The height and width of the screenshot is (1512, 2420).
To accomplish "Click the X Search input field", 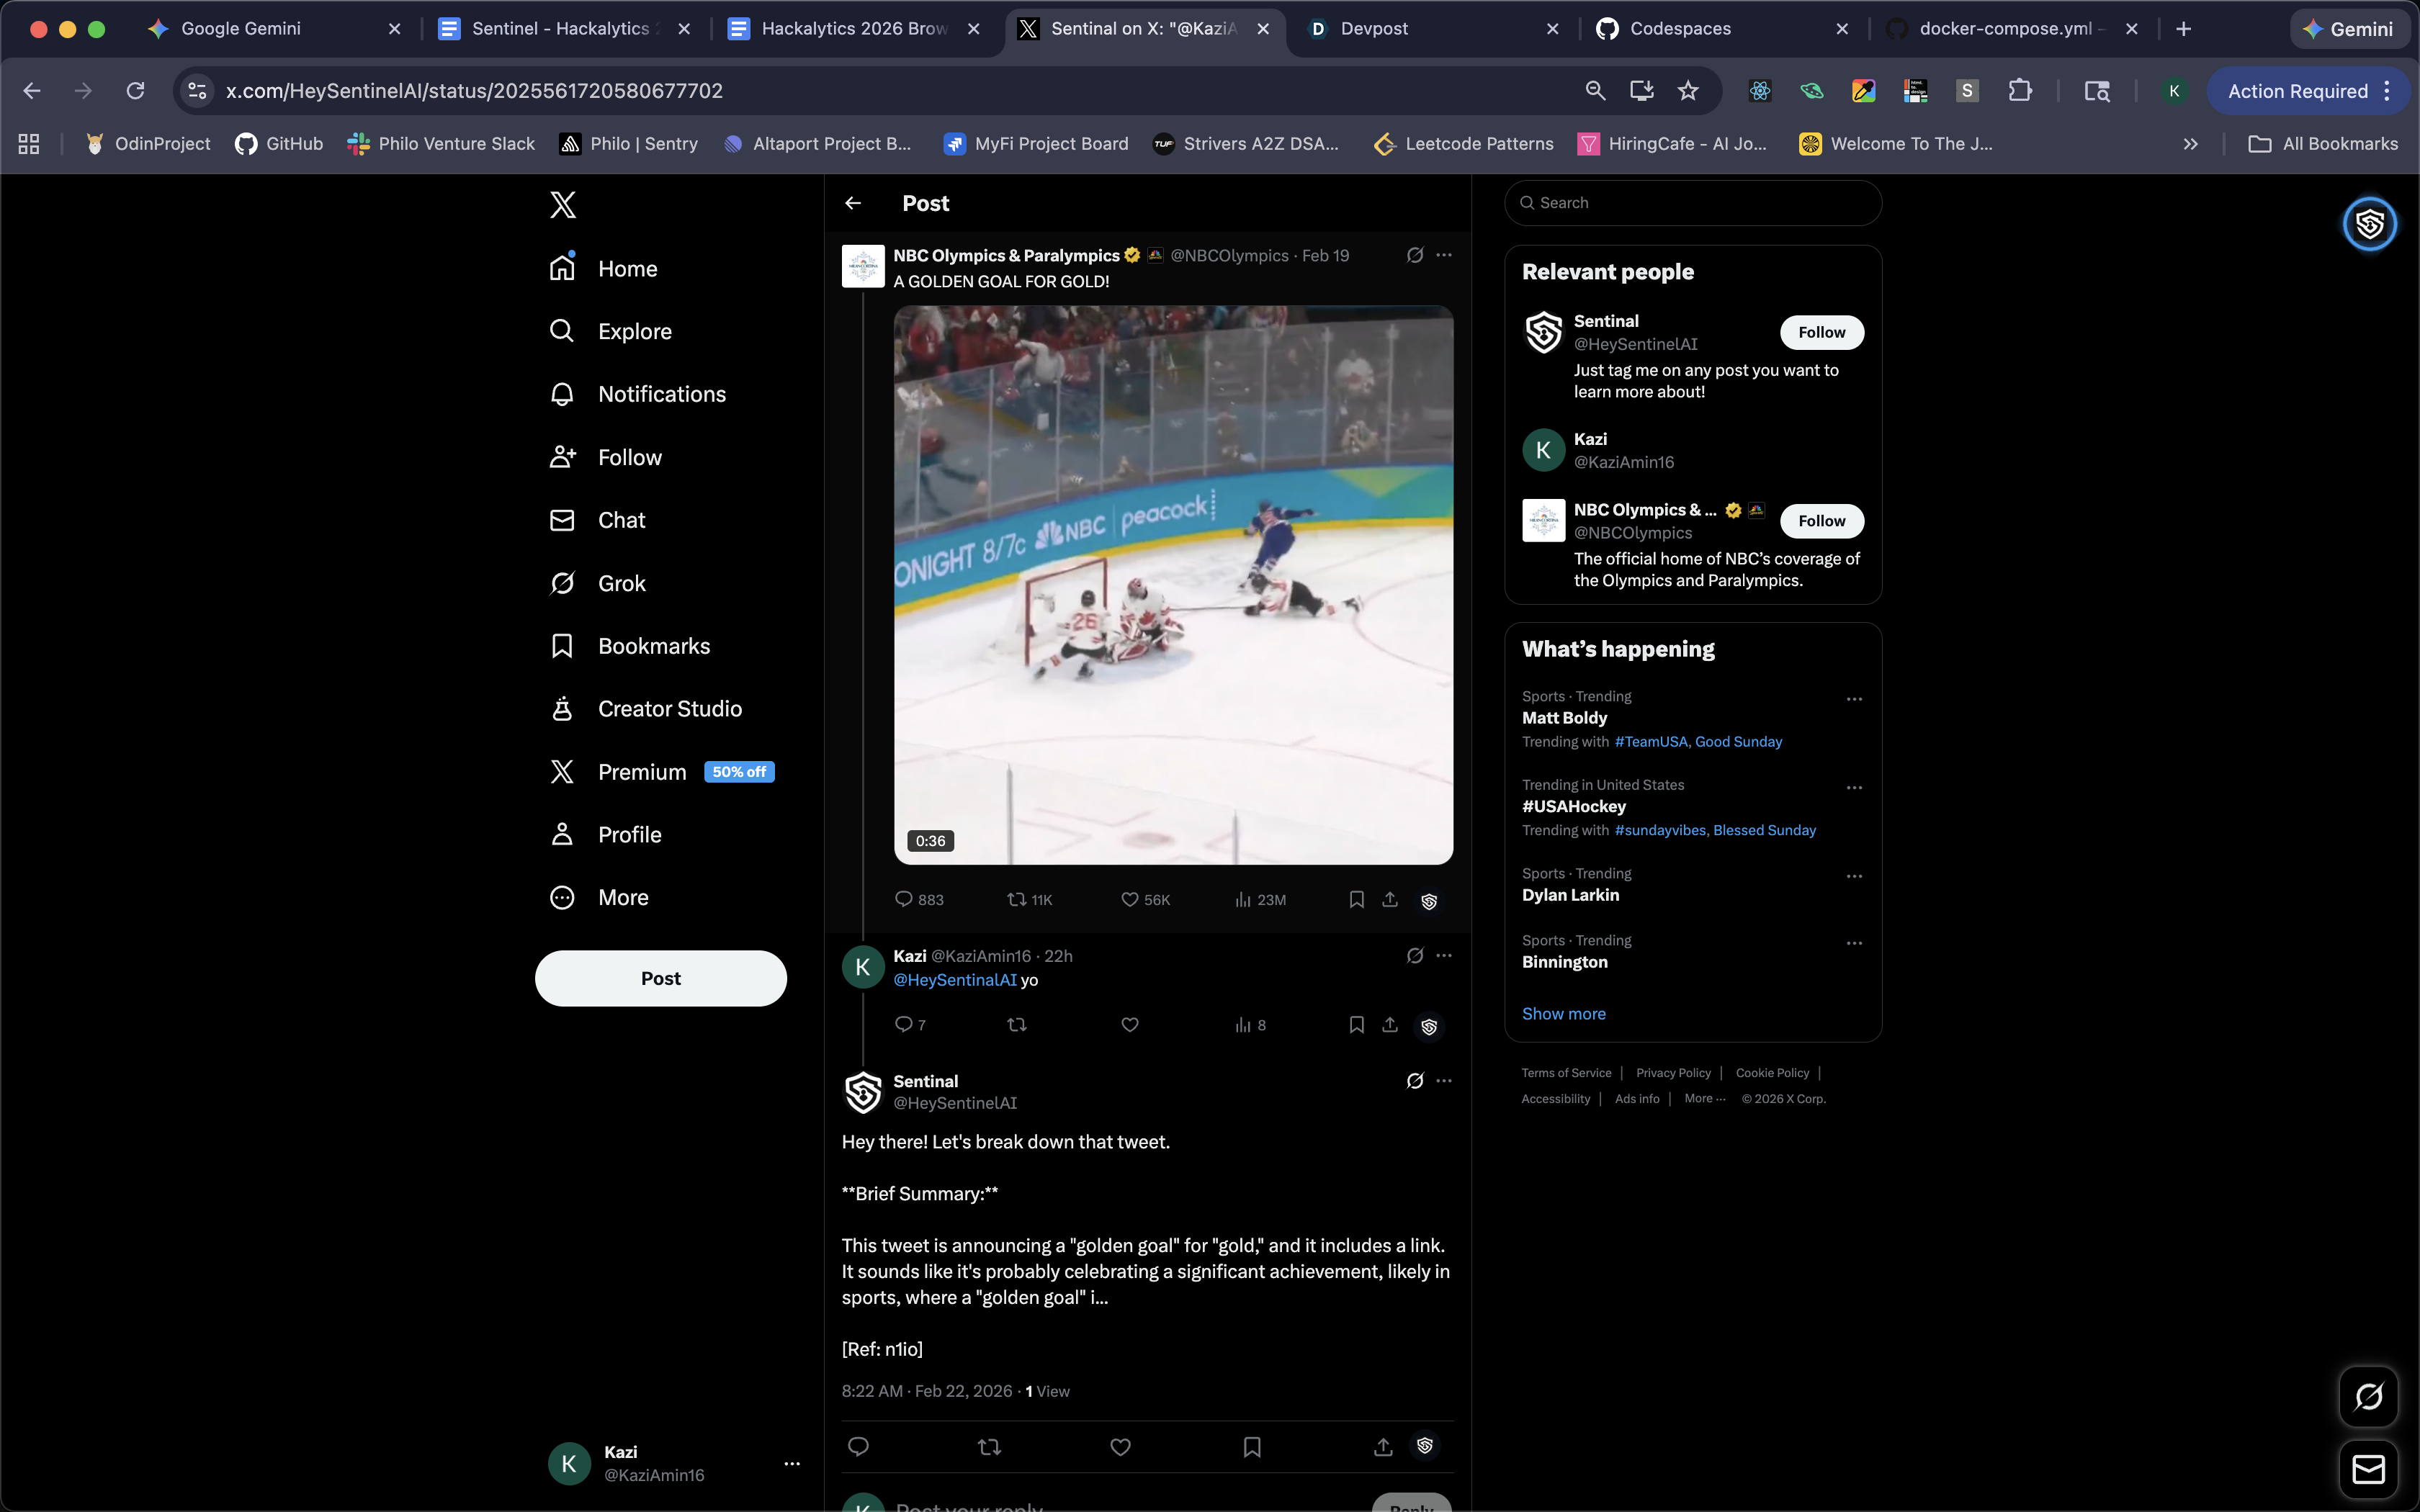I will point(1700,203).
